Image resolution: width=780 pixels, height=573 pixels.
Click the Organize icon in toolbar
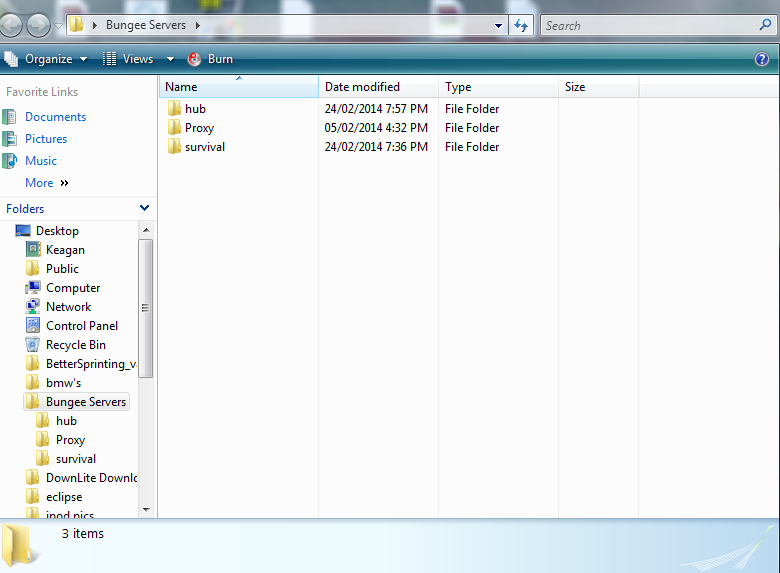[11, 59]
